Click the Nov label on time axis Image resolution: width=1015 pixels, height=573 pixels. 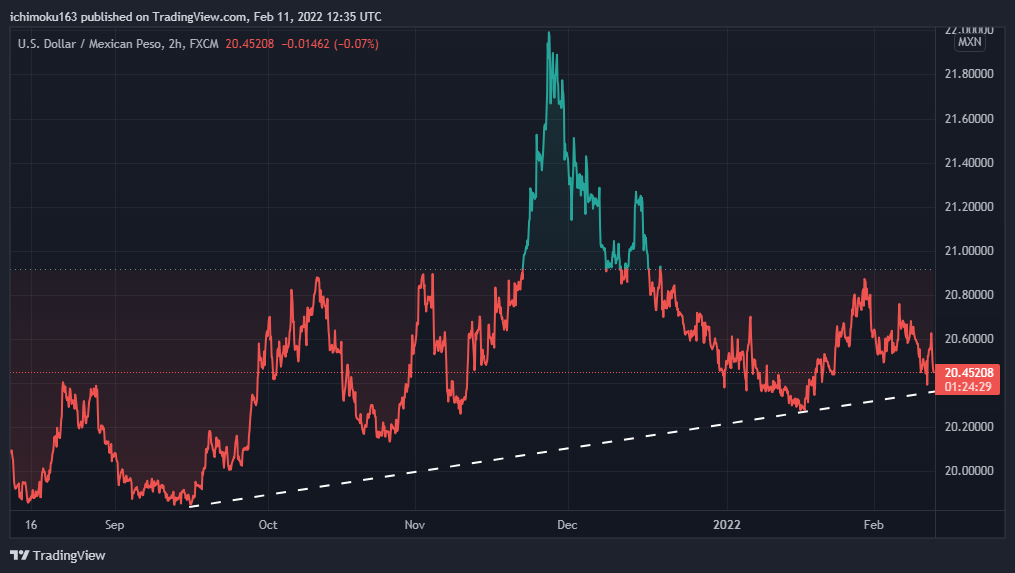[415, 524]
